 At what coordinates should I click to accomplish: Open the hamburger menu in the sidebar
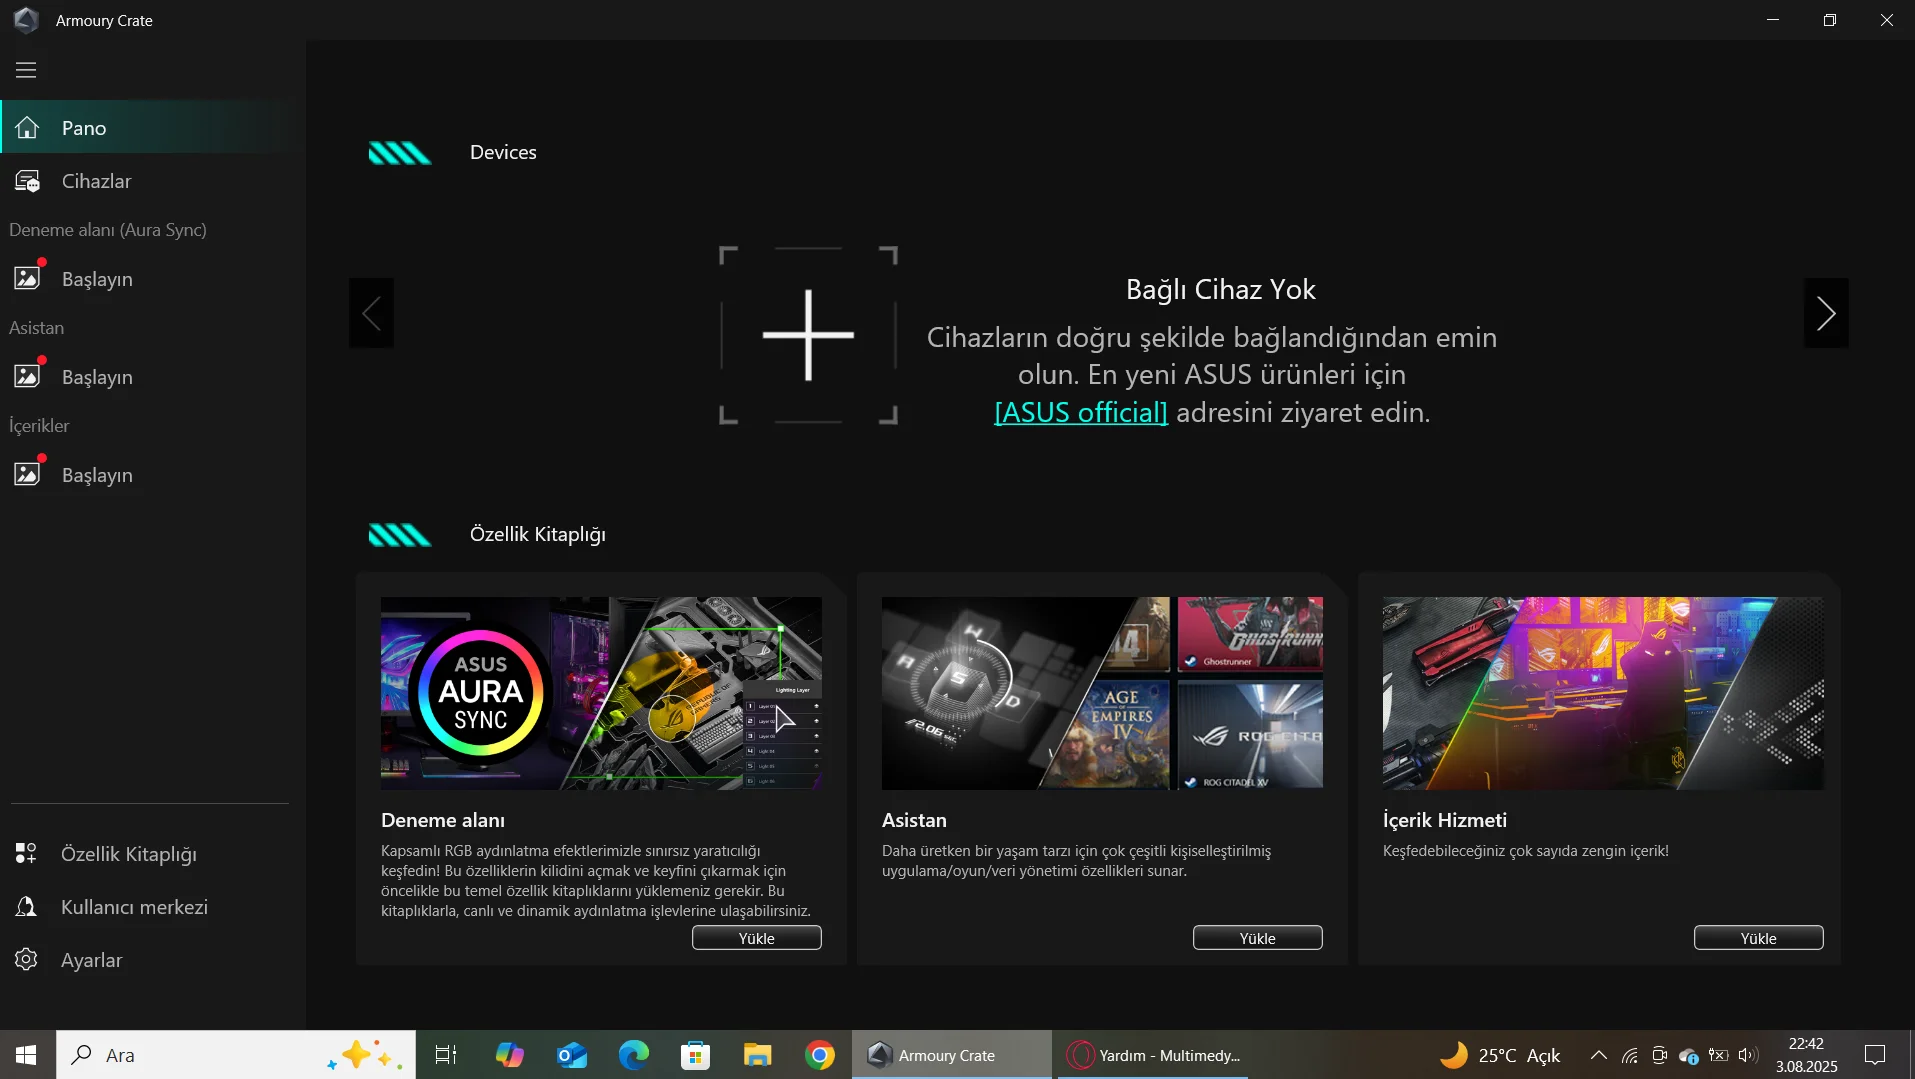click(x=26, y=70)
